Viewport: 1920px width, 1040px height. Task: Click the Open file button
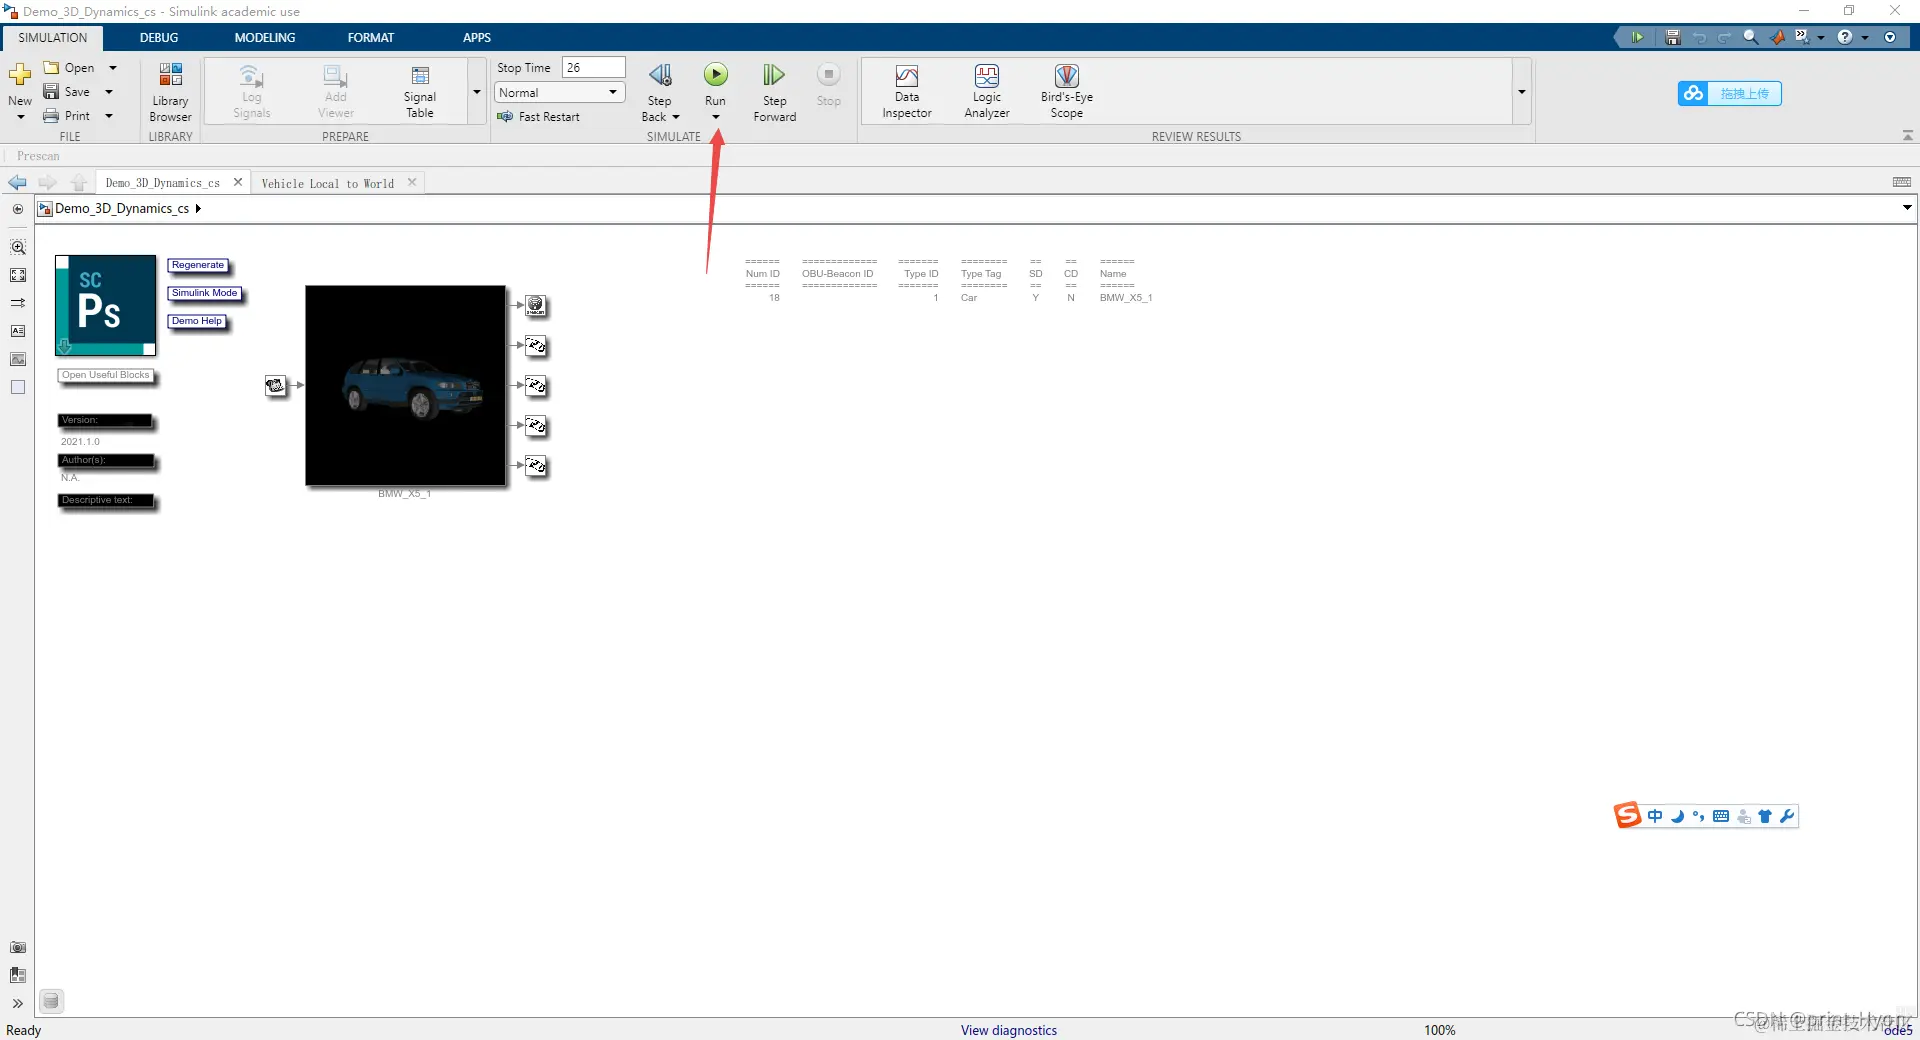coord(70,68)
